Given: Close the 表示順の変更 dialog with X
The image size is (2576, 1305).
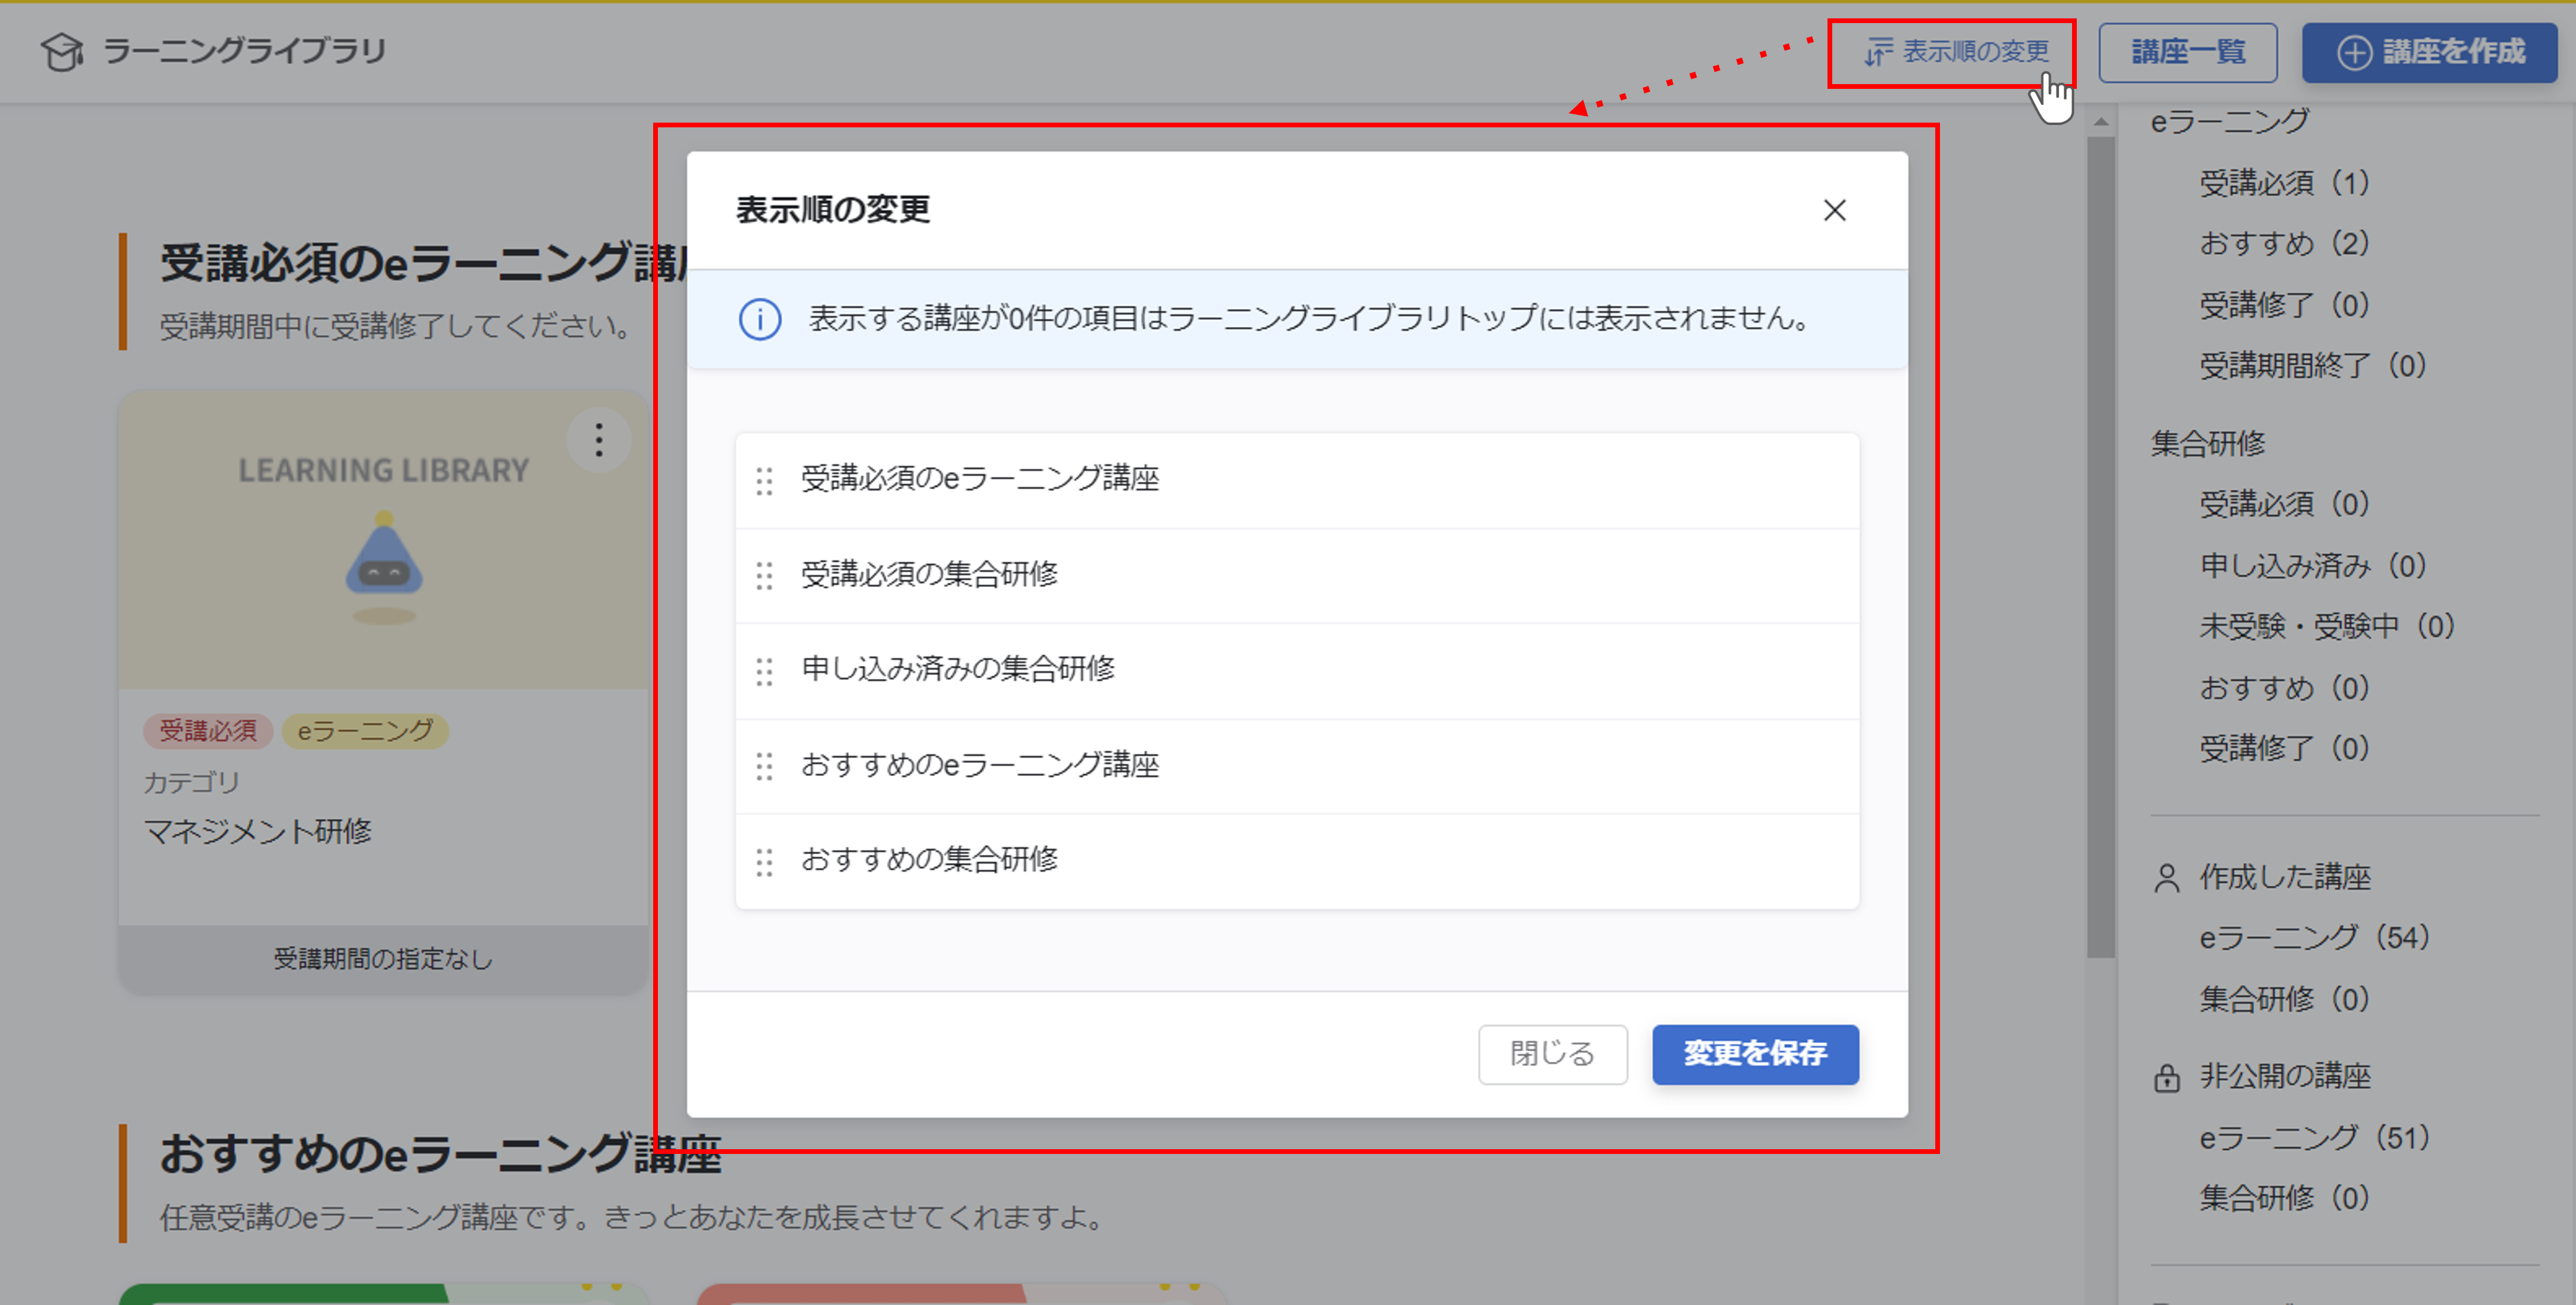Looking at the screenshot, I should pos(1834,210).
